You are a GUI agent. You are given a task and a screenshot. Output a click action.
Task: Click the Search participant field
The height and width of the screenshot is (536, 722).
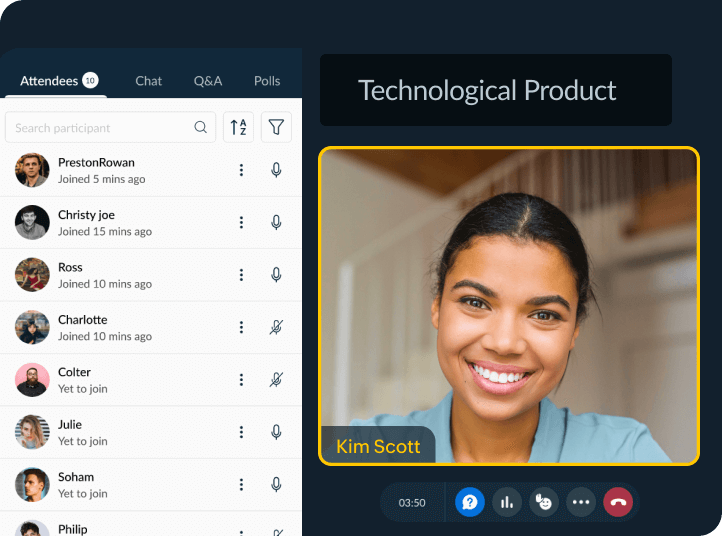coord(111,127)
